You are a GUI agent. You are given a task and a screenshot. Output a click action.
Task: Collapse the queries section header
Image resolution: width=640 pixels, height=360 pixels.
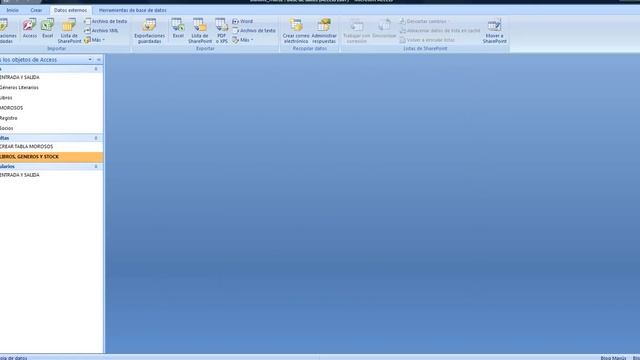[x=96, y=138]
